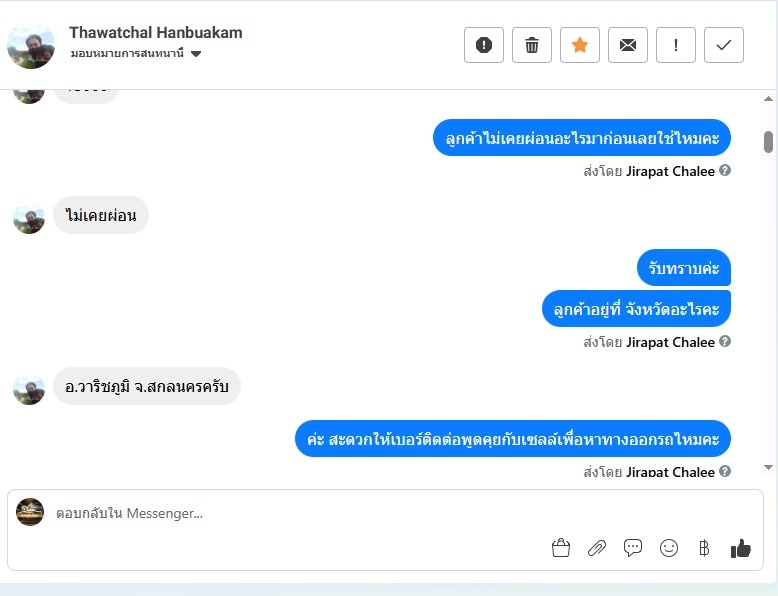Open the assign conversation dropdown arrow

196,54
